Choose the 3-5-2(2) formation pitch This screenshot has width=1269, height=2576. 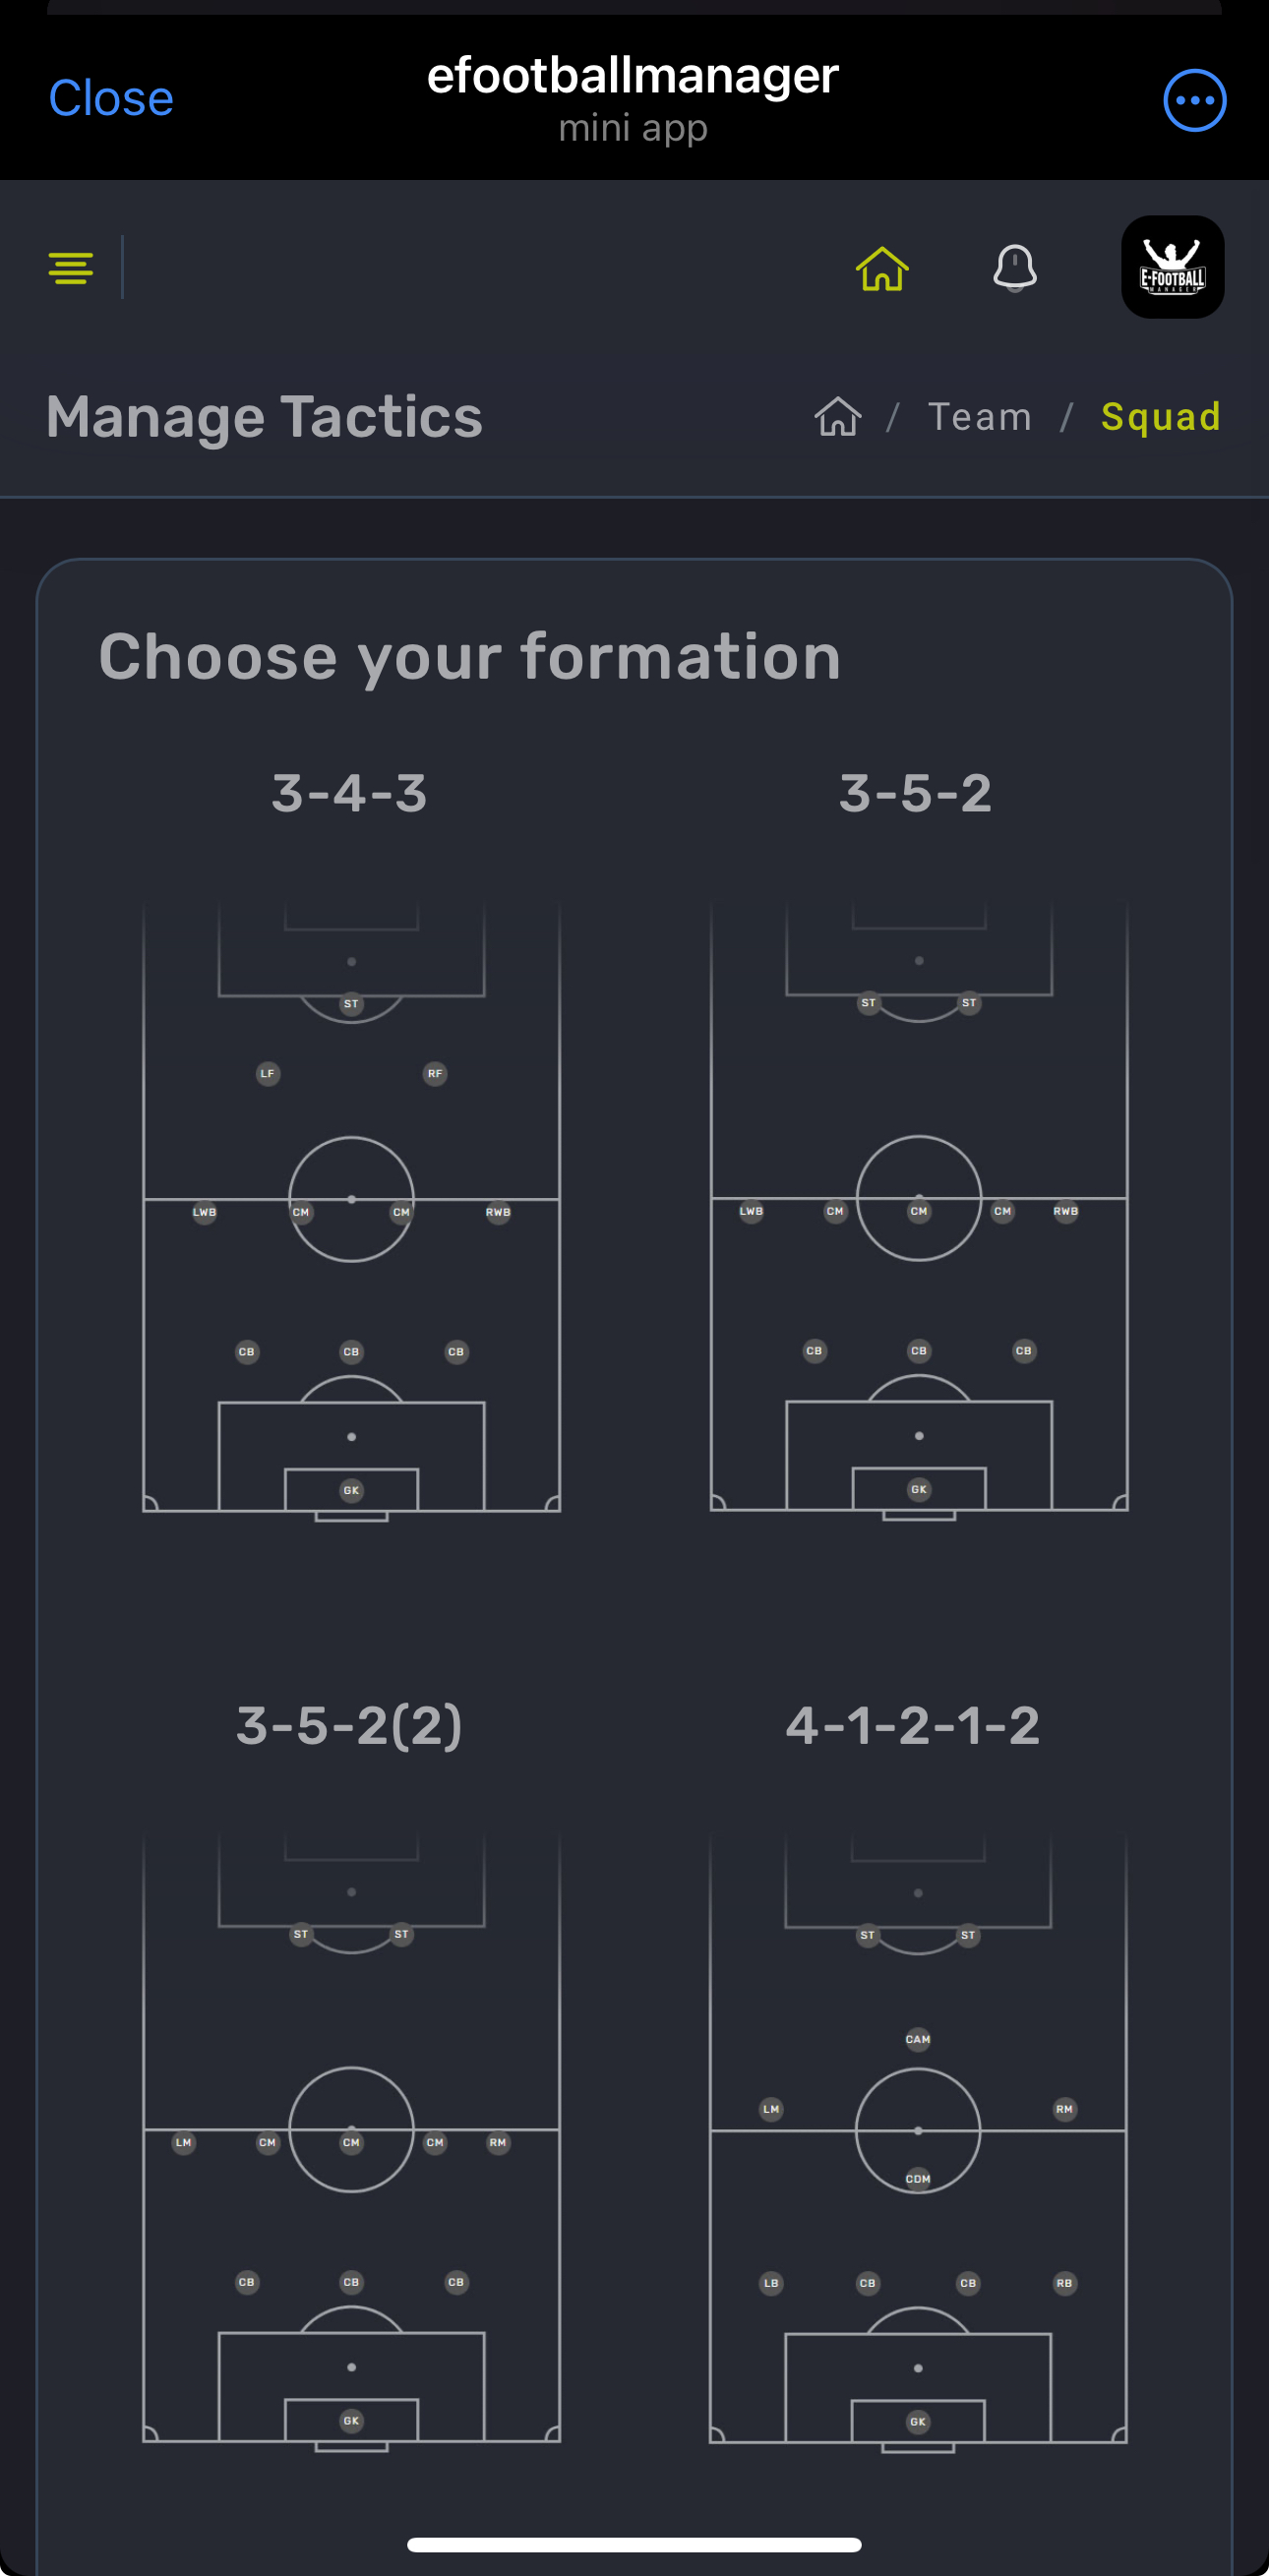(x=351, y=2142)
